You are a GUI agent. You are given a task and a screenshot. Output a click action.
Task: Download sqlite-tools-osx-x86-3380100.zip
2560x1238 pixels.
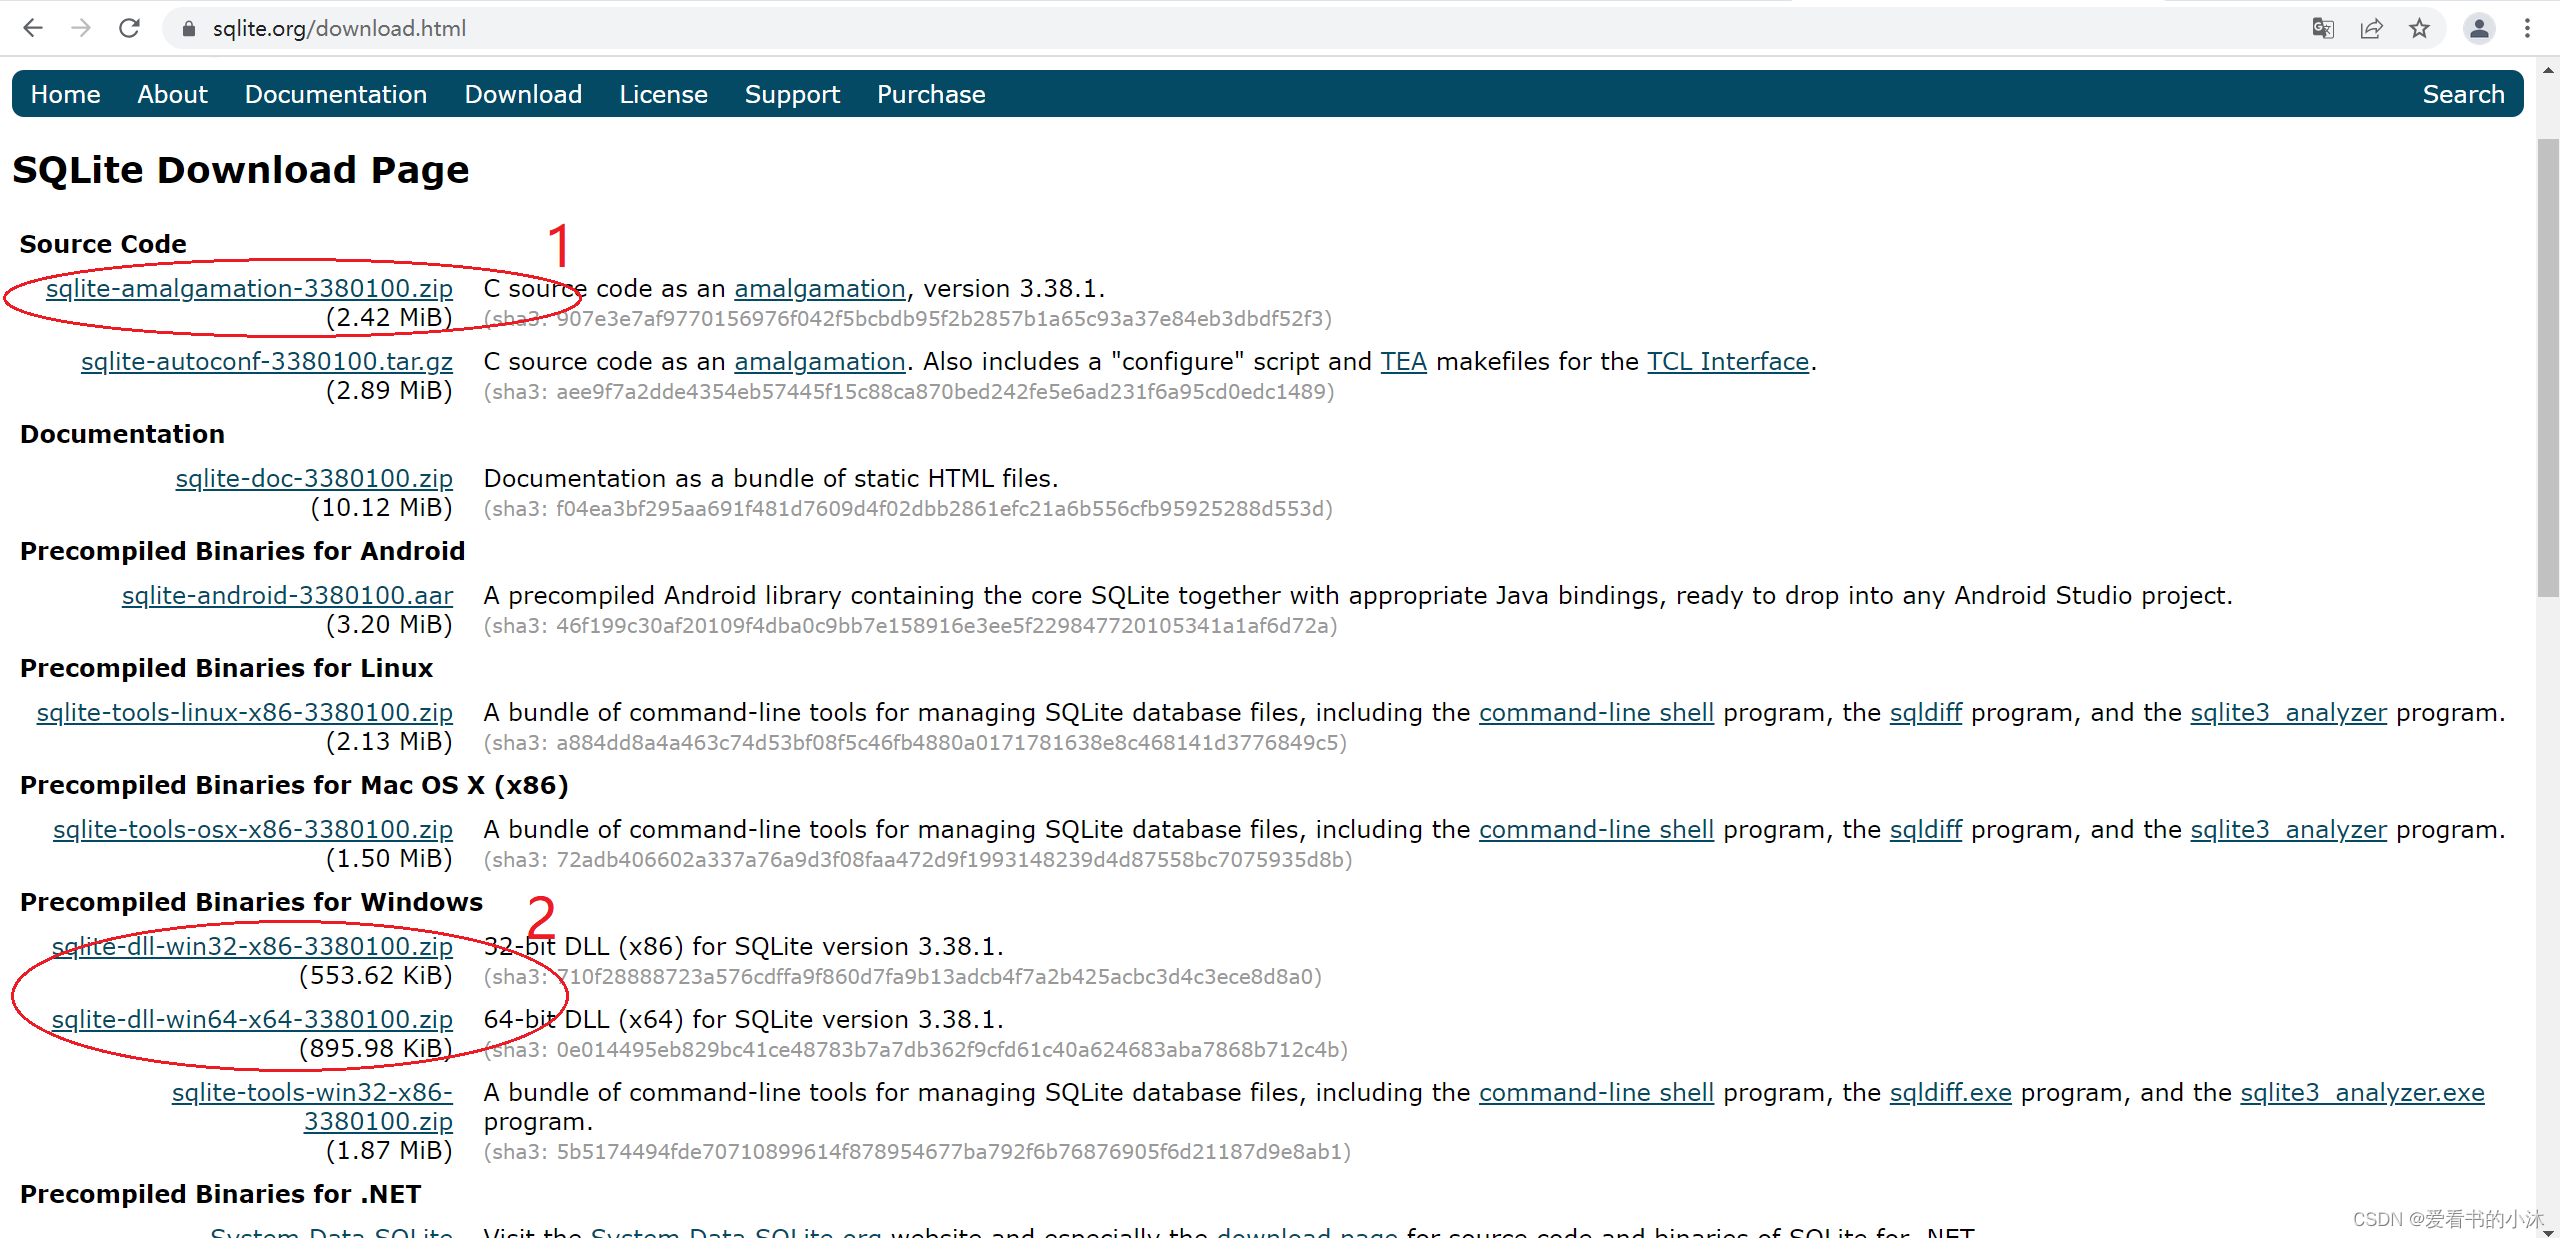tap(253, 829)
